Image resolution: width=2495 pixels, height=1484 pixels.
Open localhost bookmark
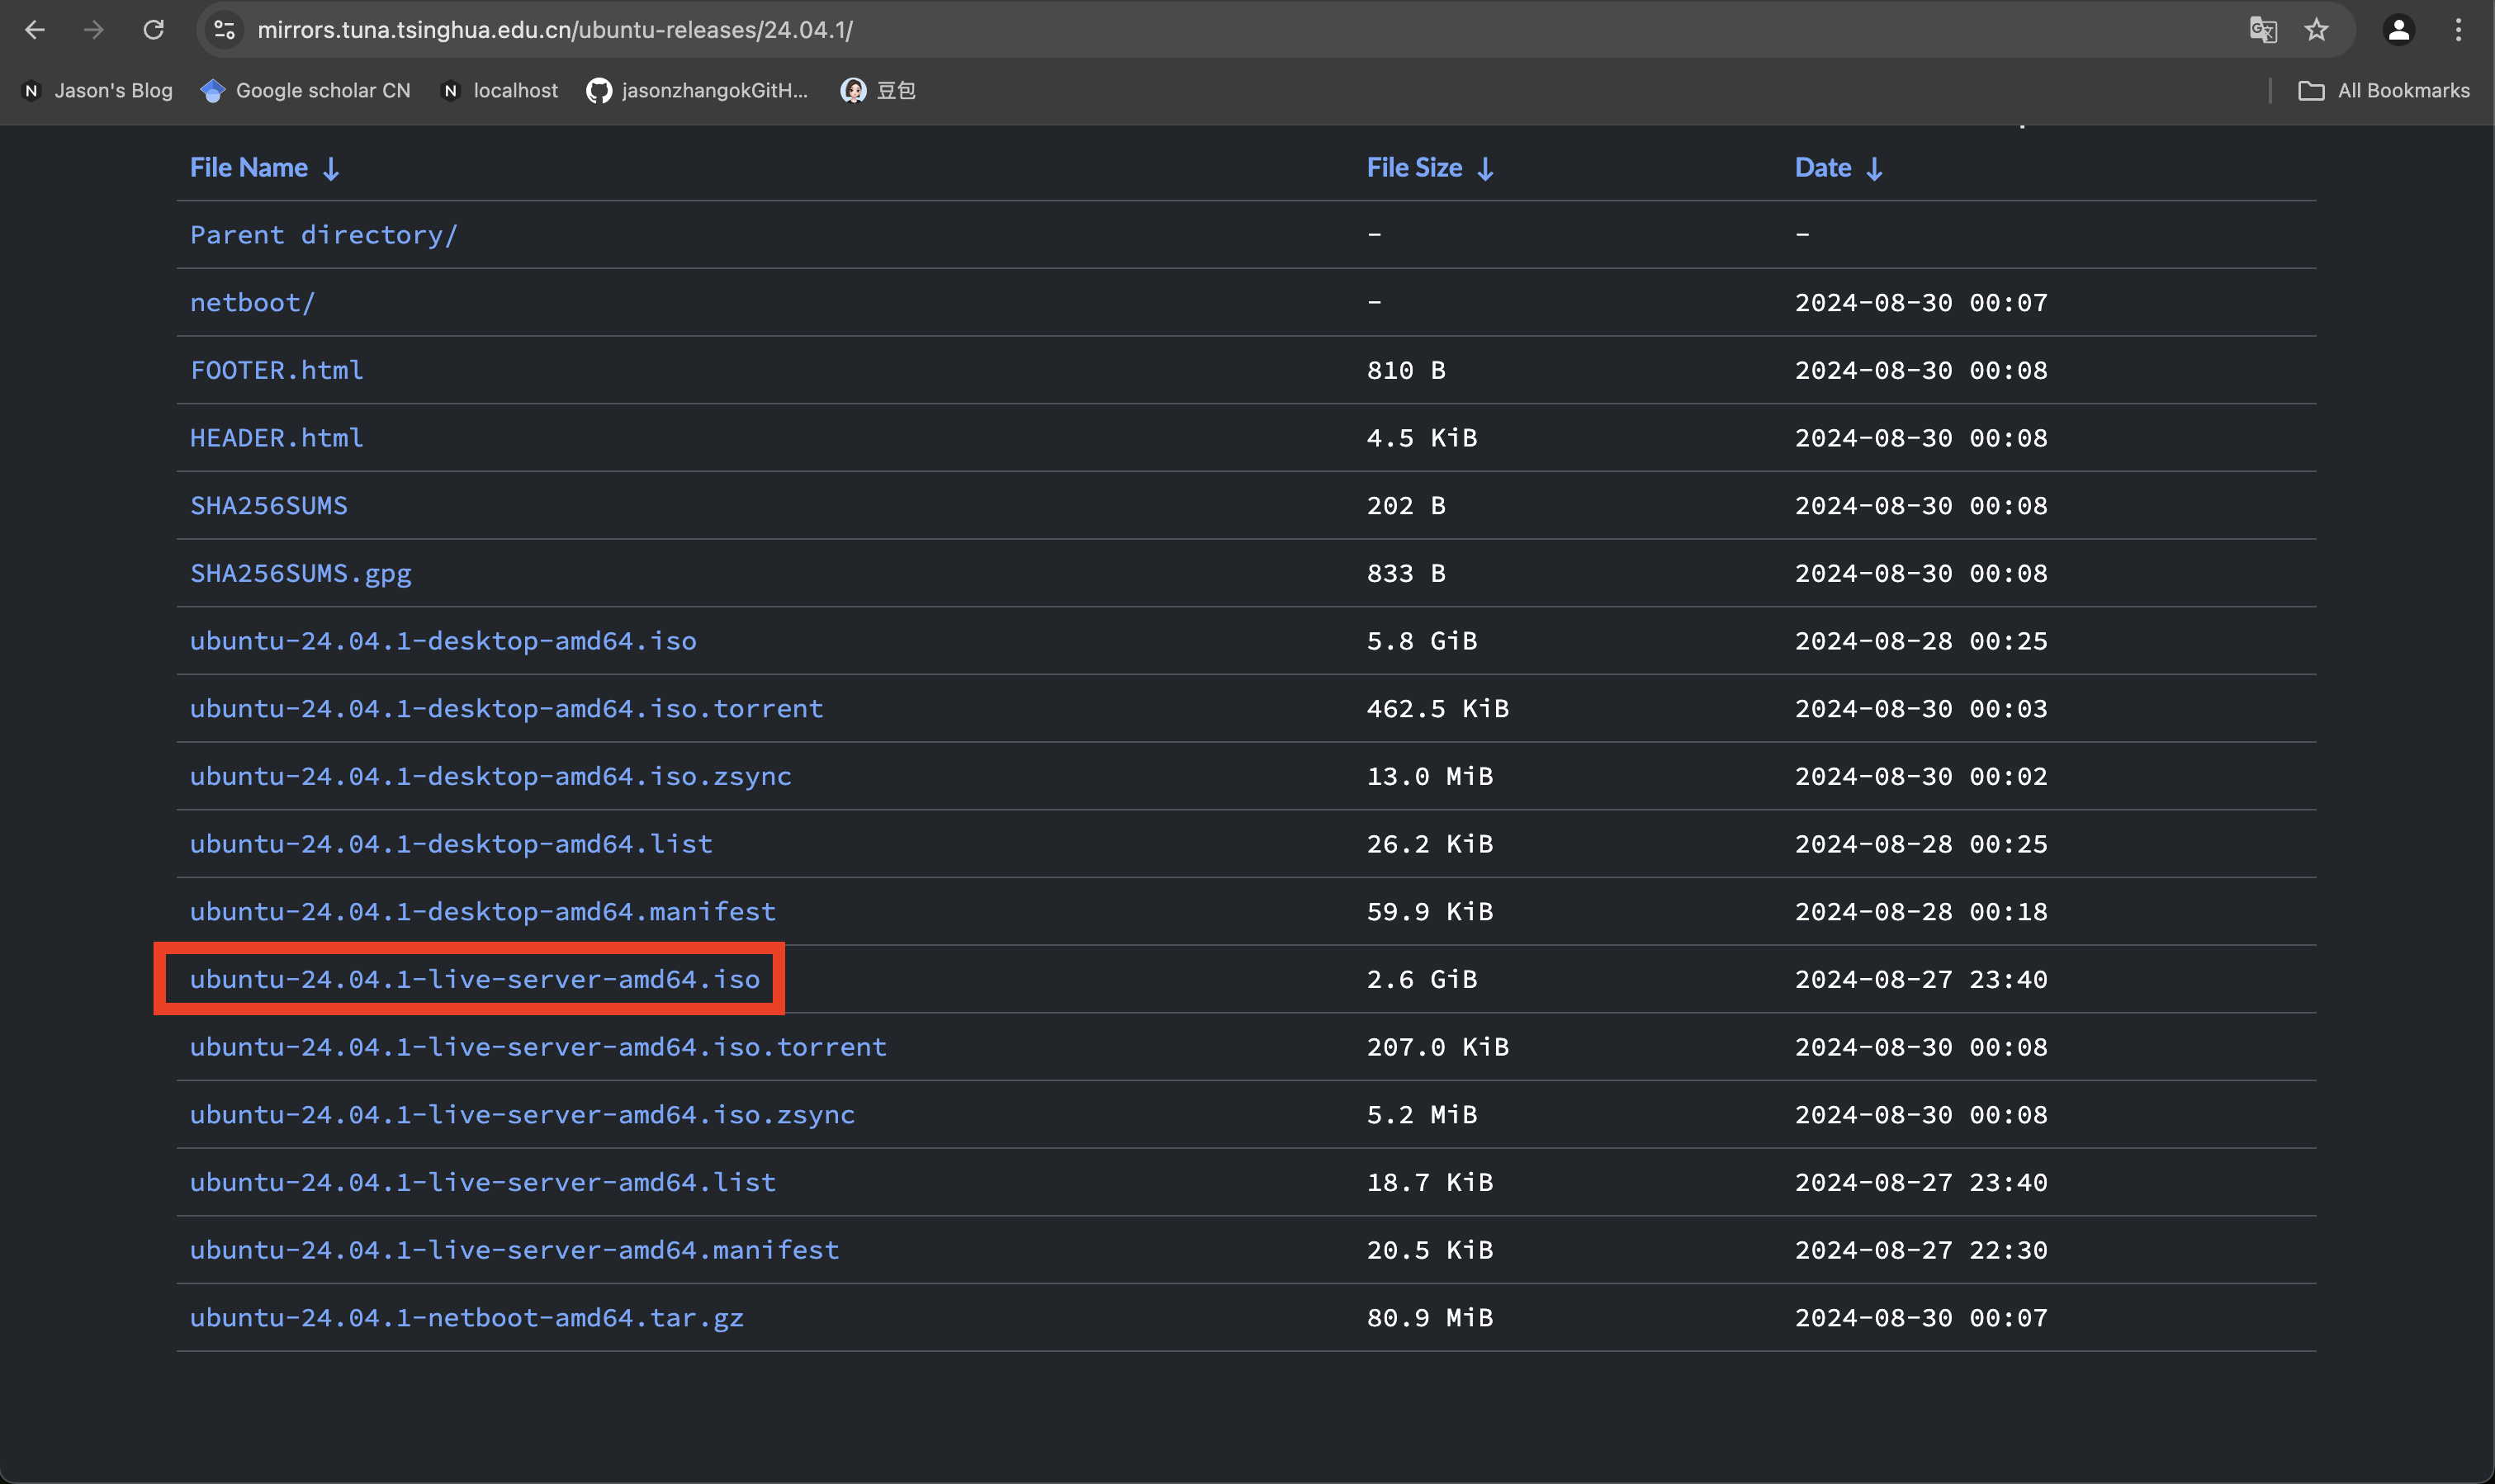click(x=500, y=91)
